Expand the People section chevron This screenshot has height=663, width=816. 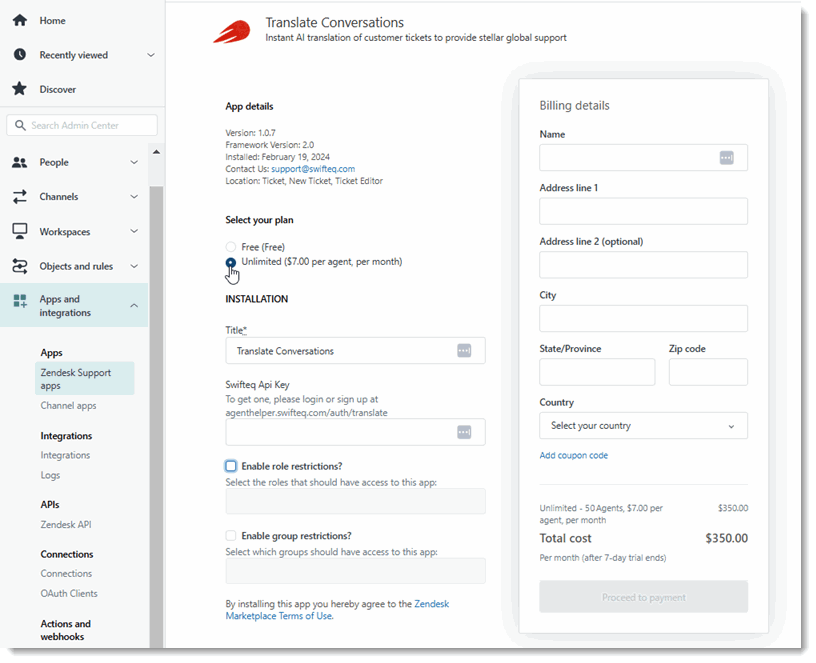(134, 162)
